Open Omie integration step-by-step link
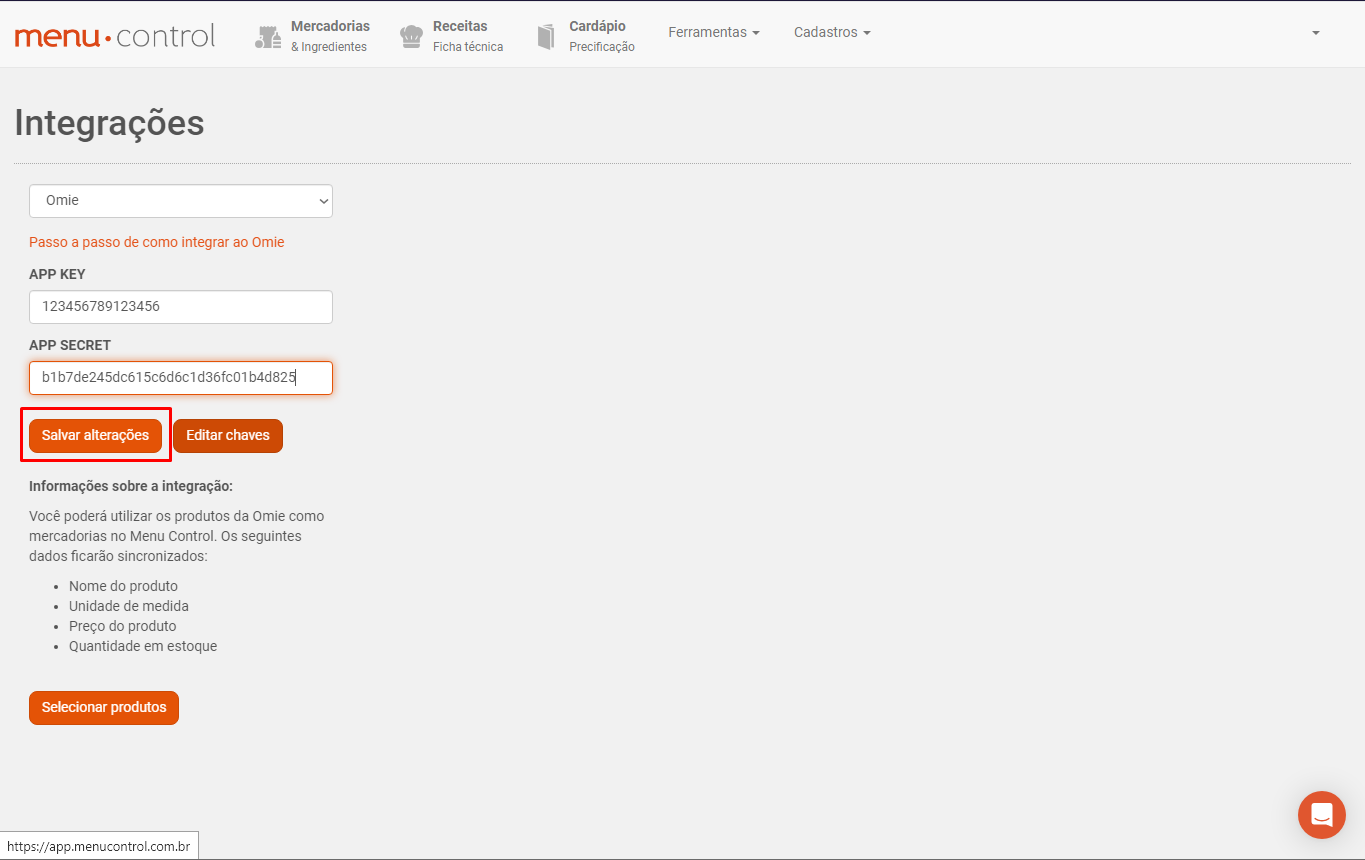This screenshot has height=860, width=1365. tap(157, 242)
